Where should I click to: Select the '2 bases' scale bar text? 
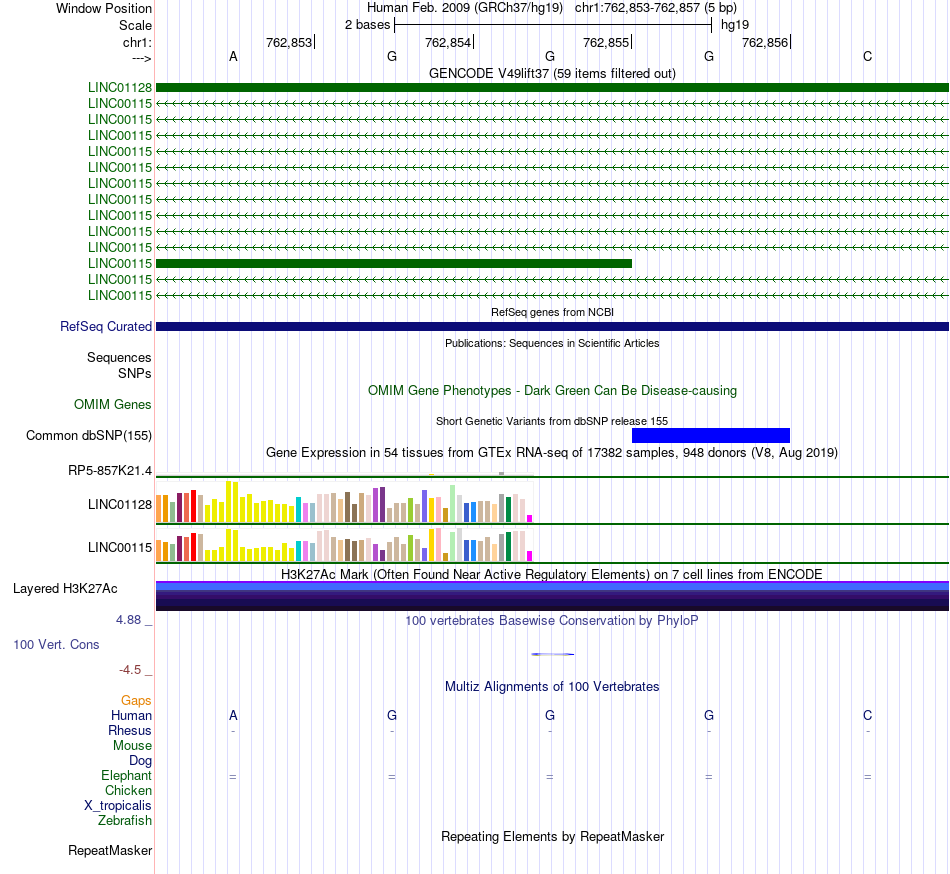tap(367, 25)
